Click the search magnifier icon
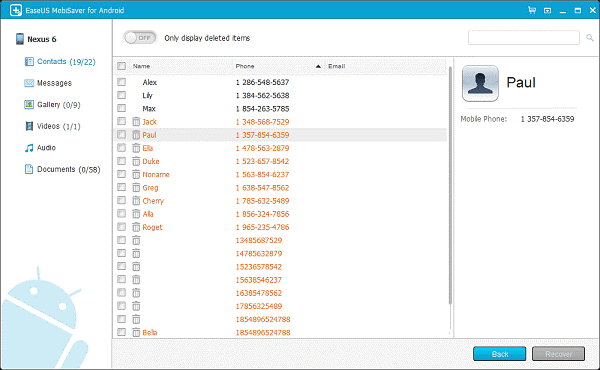This screenshot has width=600, height=370. click(590, 37)
